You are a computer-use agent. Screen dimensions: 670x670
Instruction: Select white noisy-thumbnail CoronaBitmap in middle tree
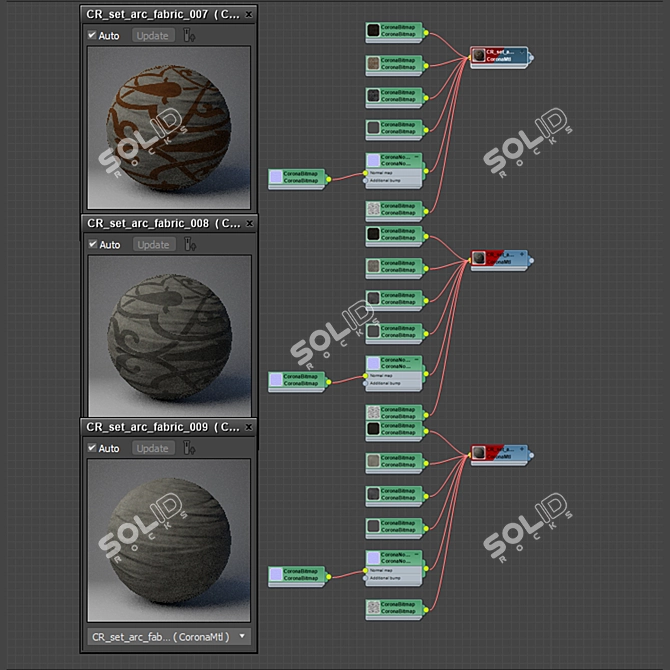tap(394, 412)
